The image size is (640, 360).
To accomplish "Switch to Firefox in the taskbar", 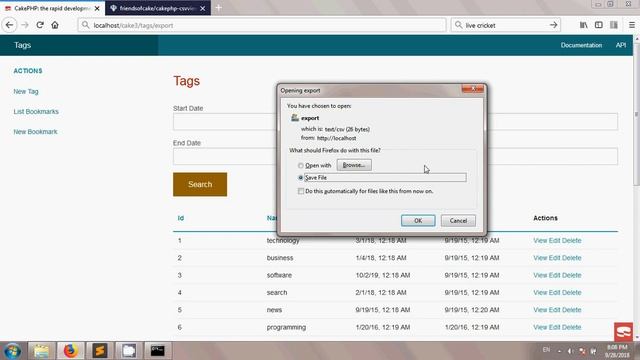I will click(70, 351).
